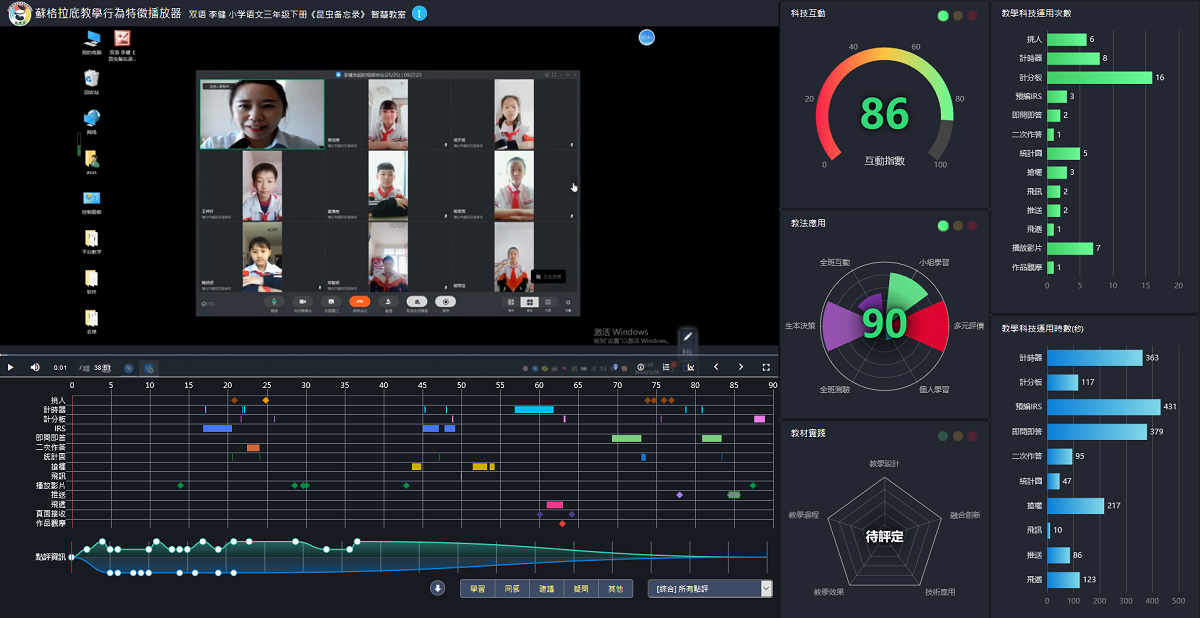This screenshot has width=1200, height=618.
Task: Expand the list icon in player bar
Action: (667, 367)
